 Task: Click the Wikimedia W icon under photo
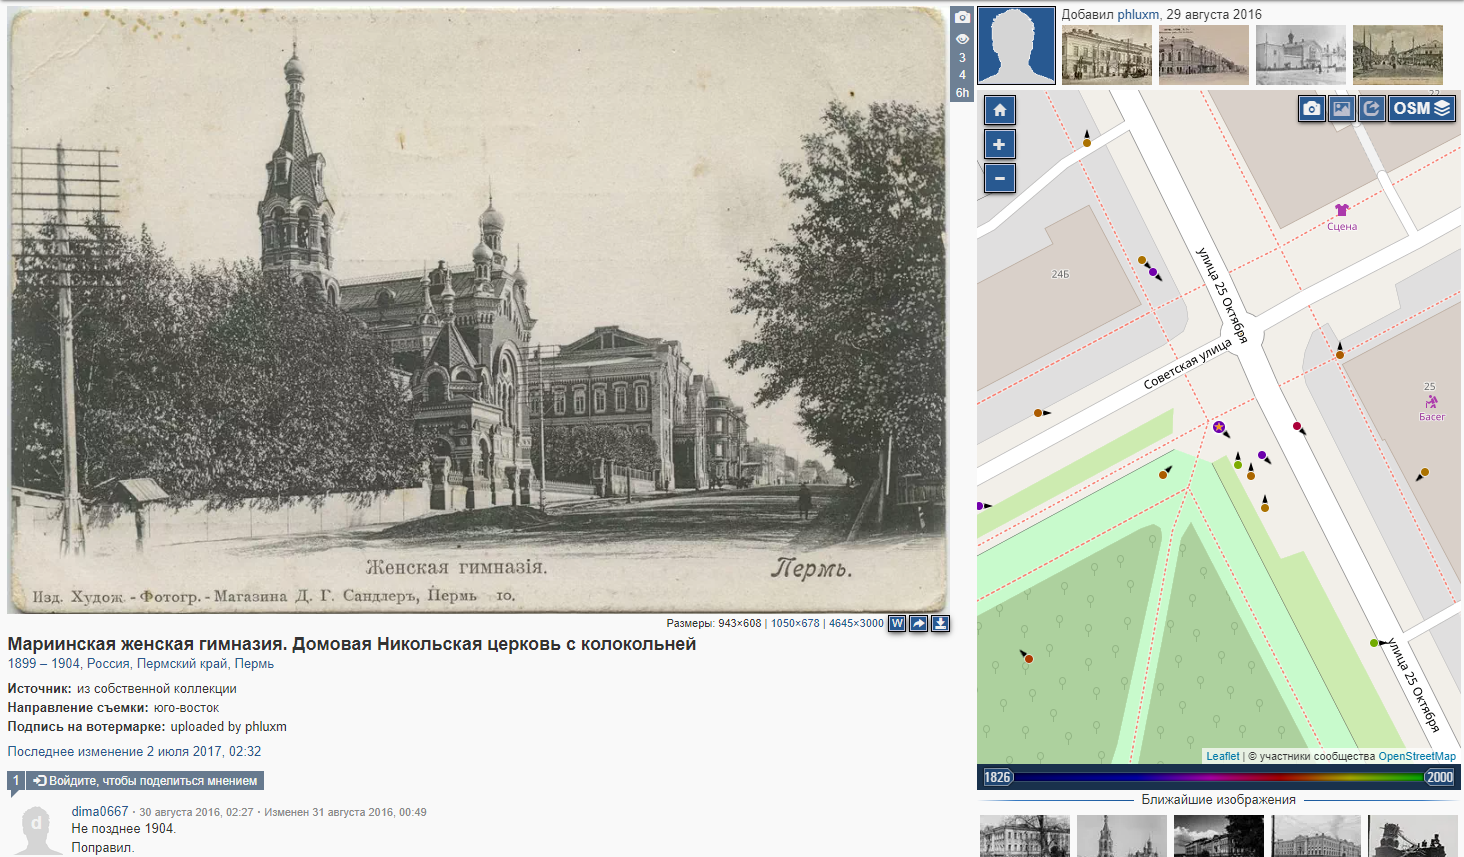coord(897,623)
